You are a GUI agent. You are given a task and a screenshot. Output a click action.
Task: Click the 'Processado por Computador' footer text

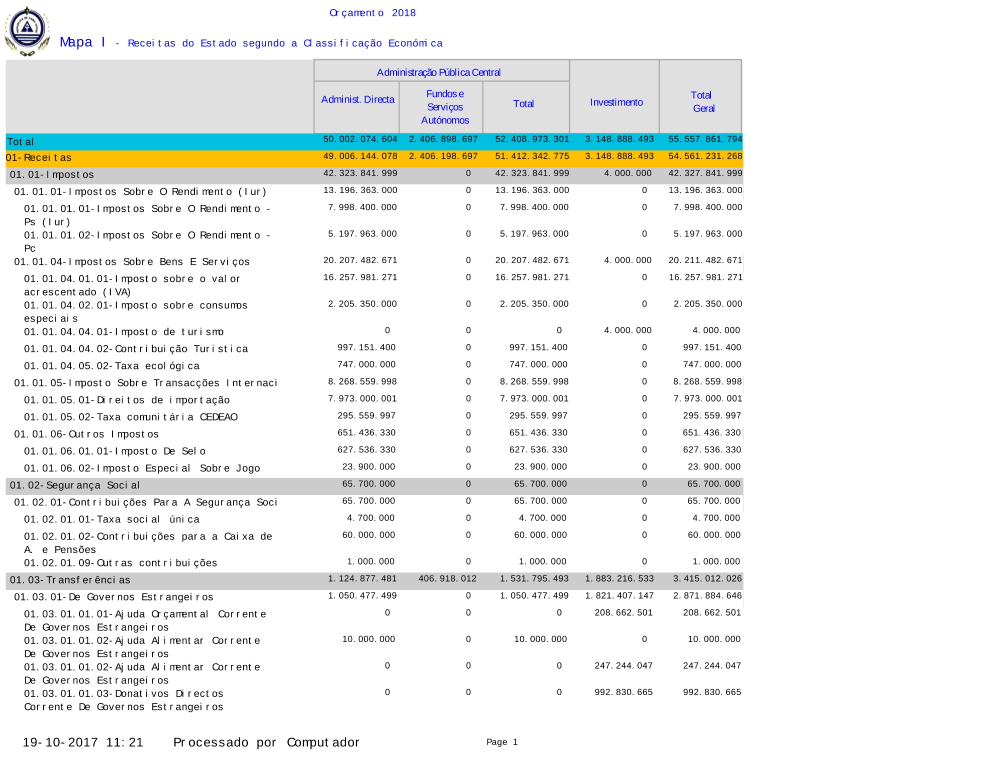pyautogui.click(x=266, y=742)
